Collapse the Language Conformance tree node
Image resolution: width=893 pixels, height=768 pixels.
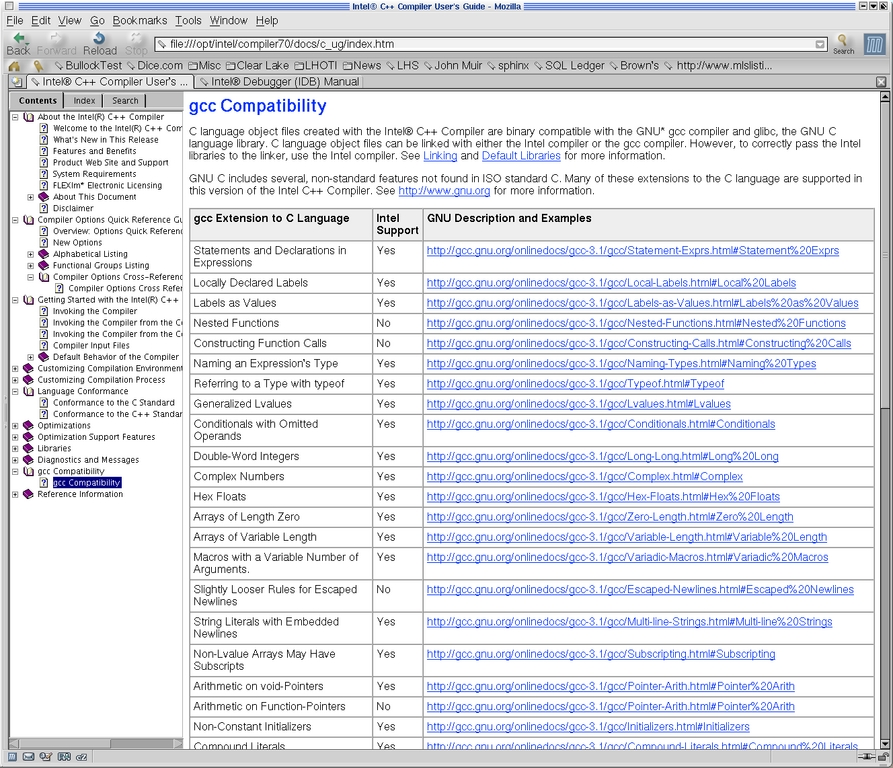[x=15, y=392]
